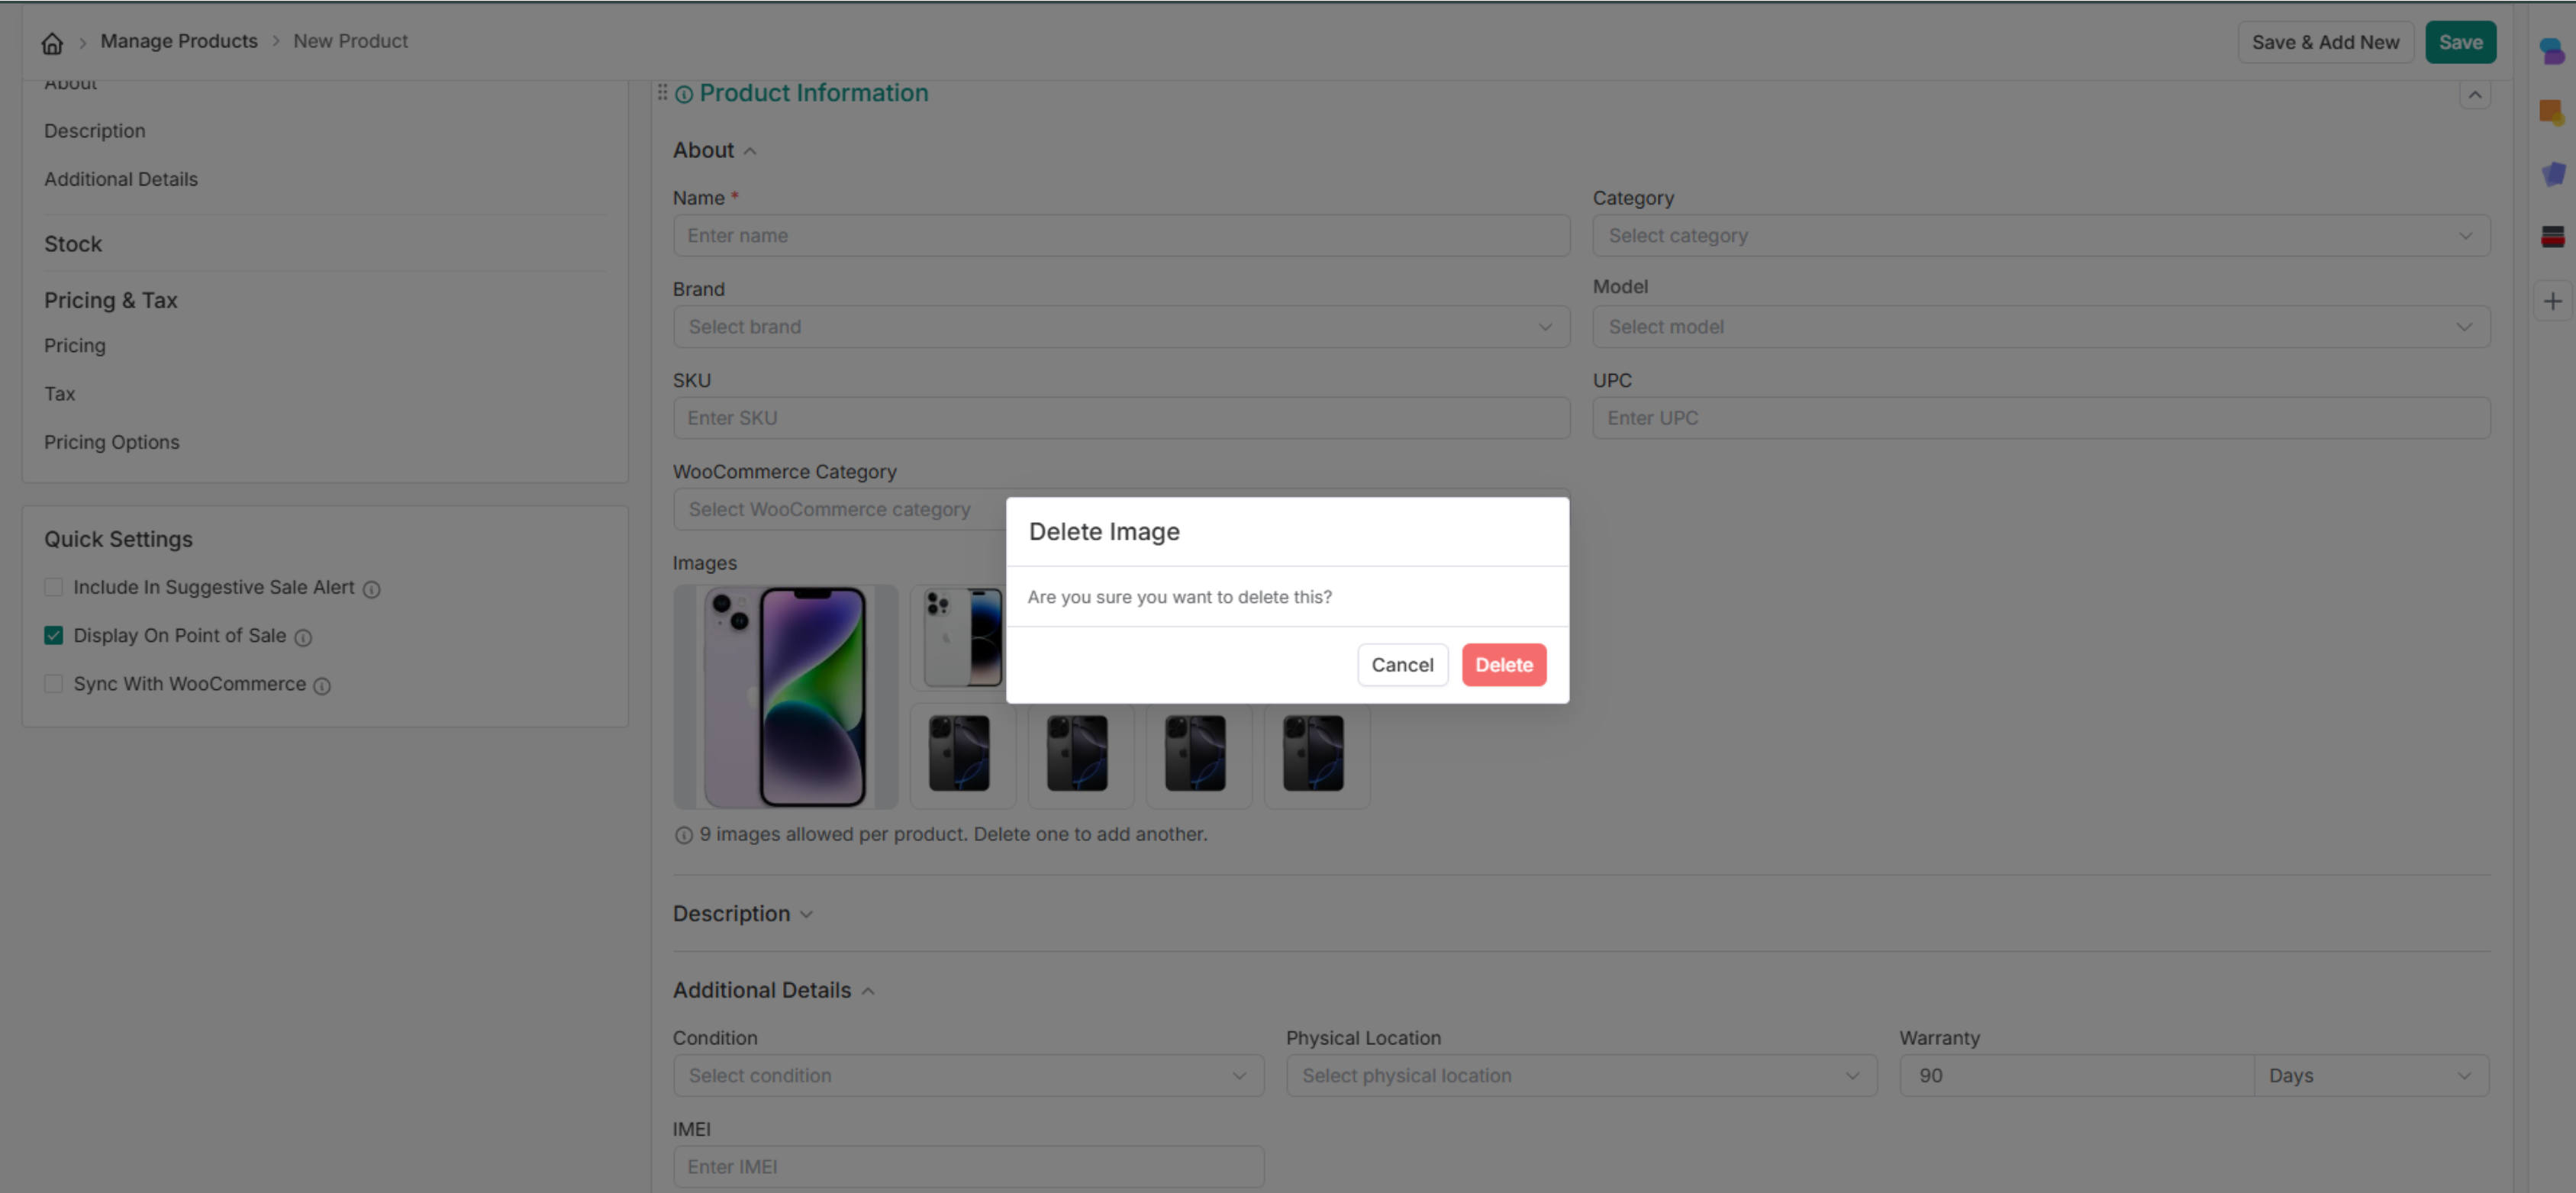Click the info icon beside Product Information
2576x1193 pixels.
[x=684, y=94]
